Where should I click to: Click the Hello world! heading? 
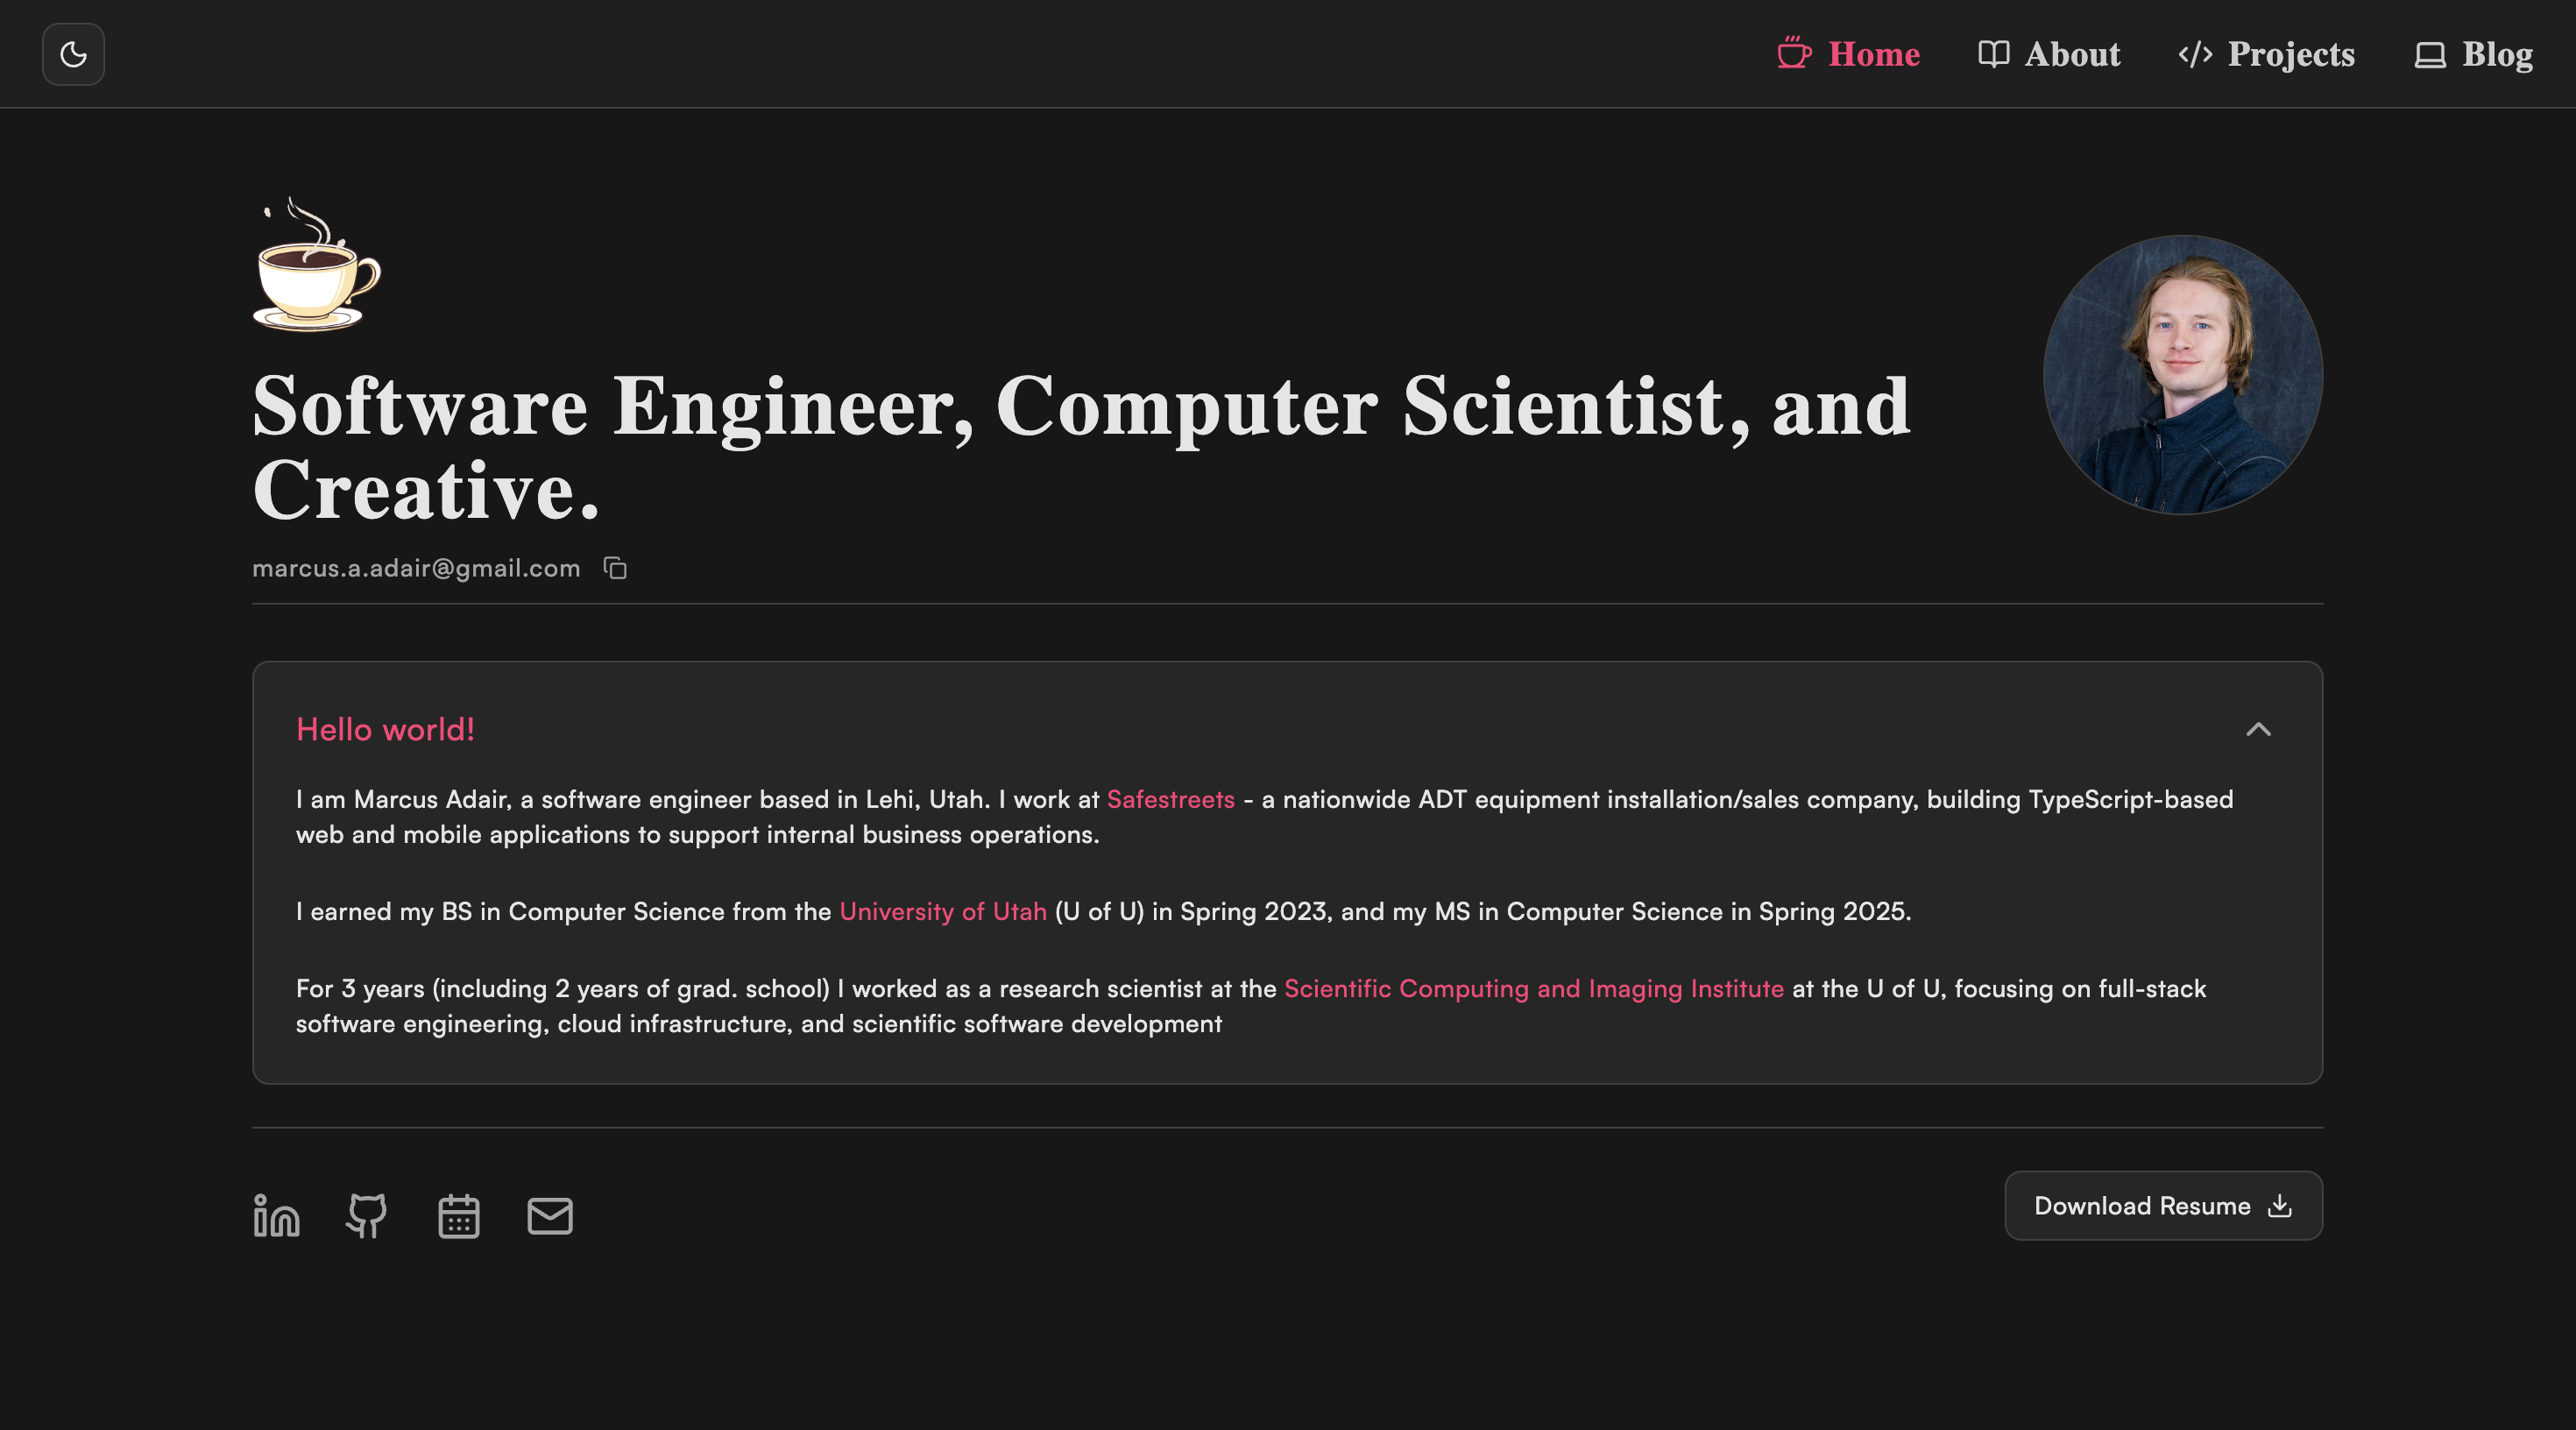[x=385, y=729]
